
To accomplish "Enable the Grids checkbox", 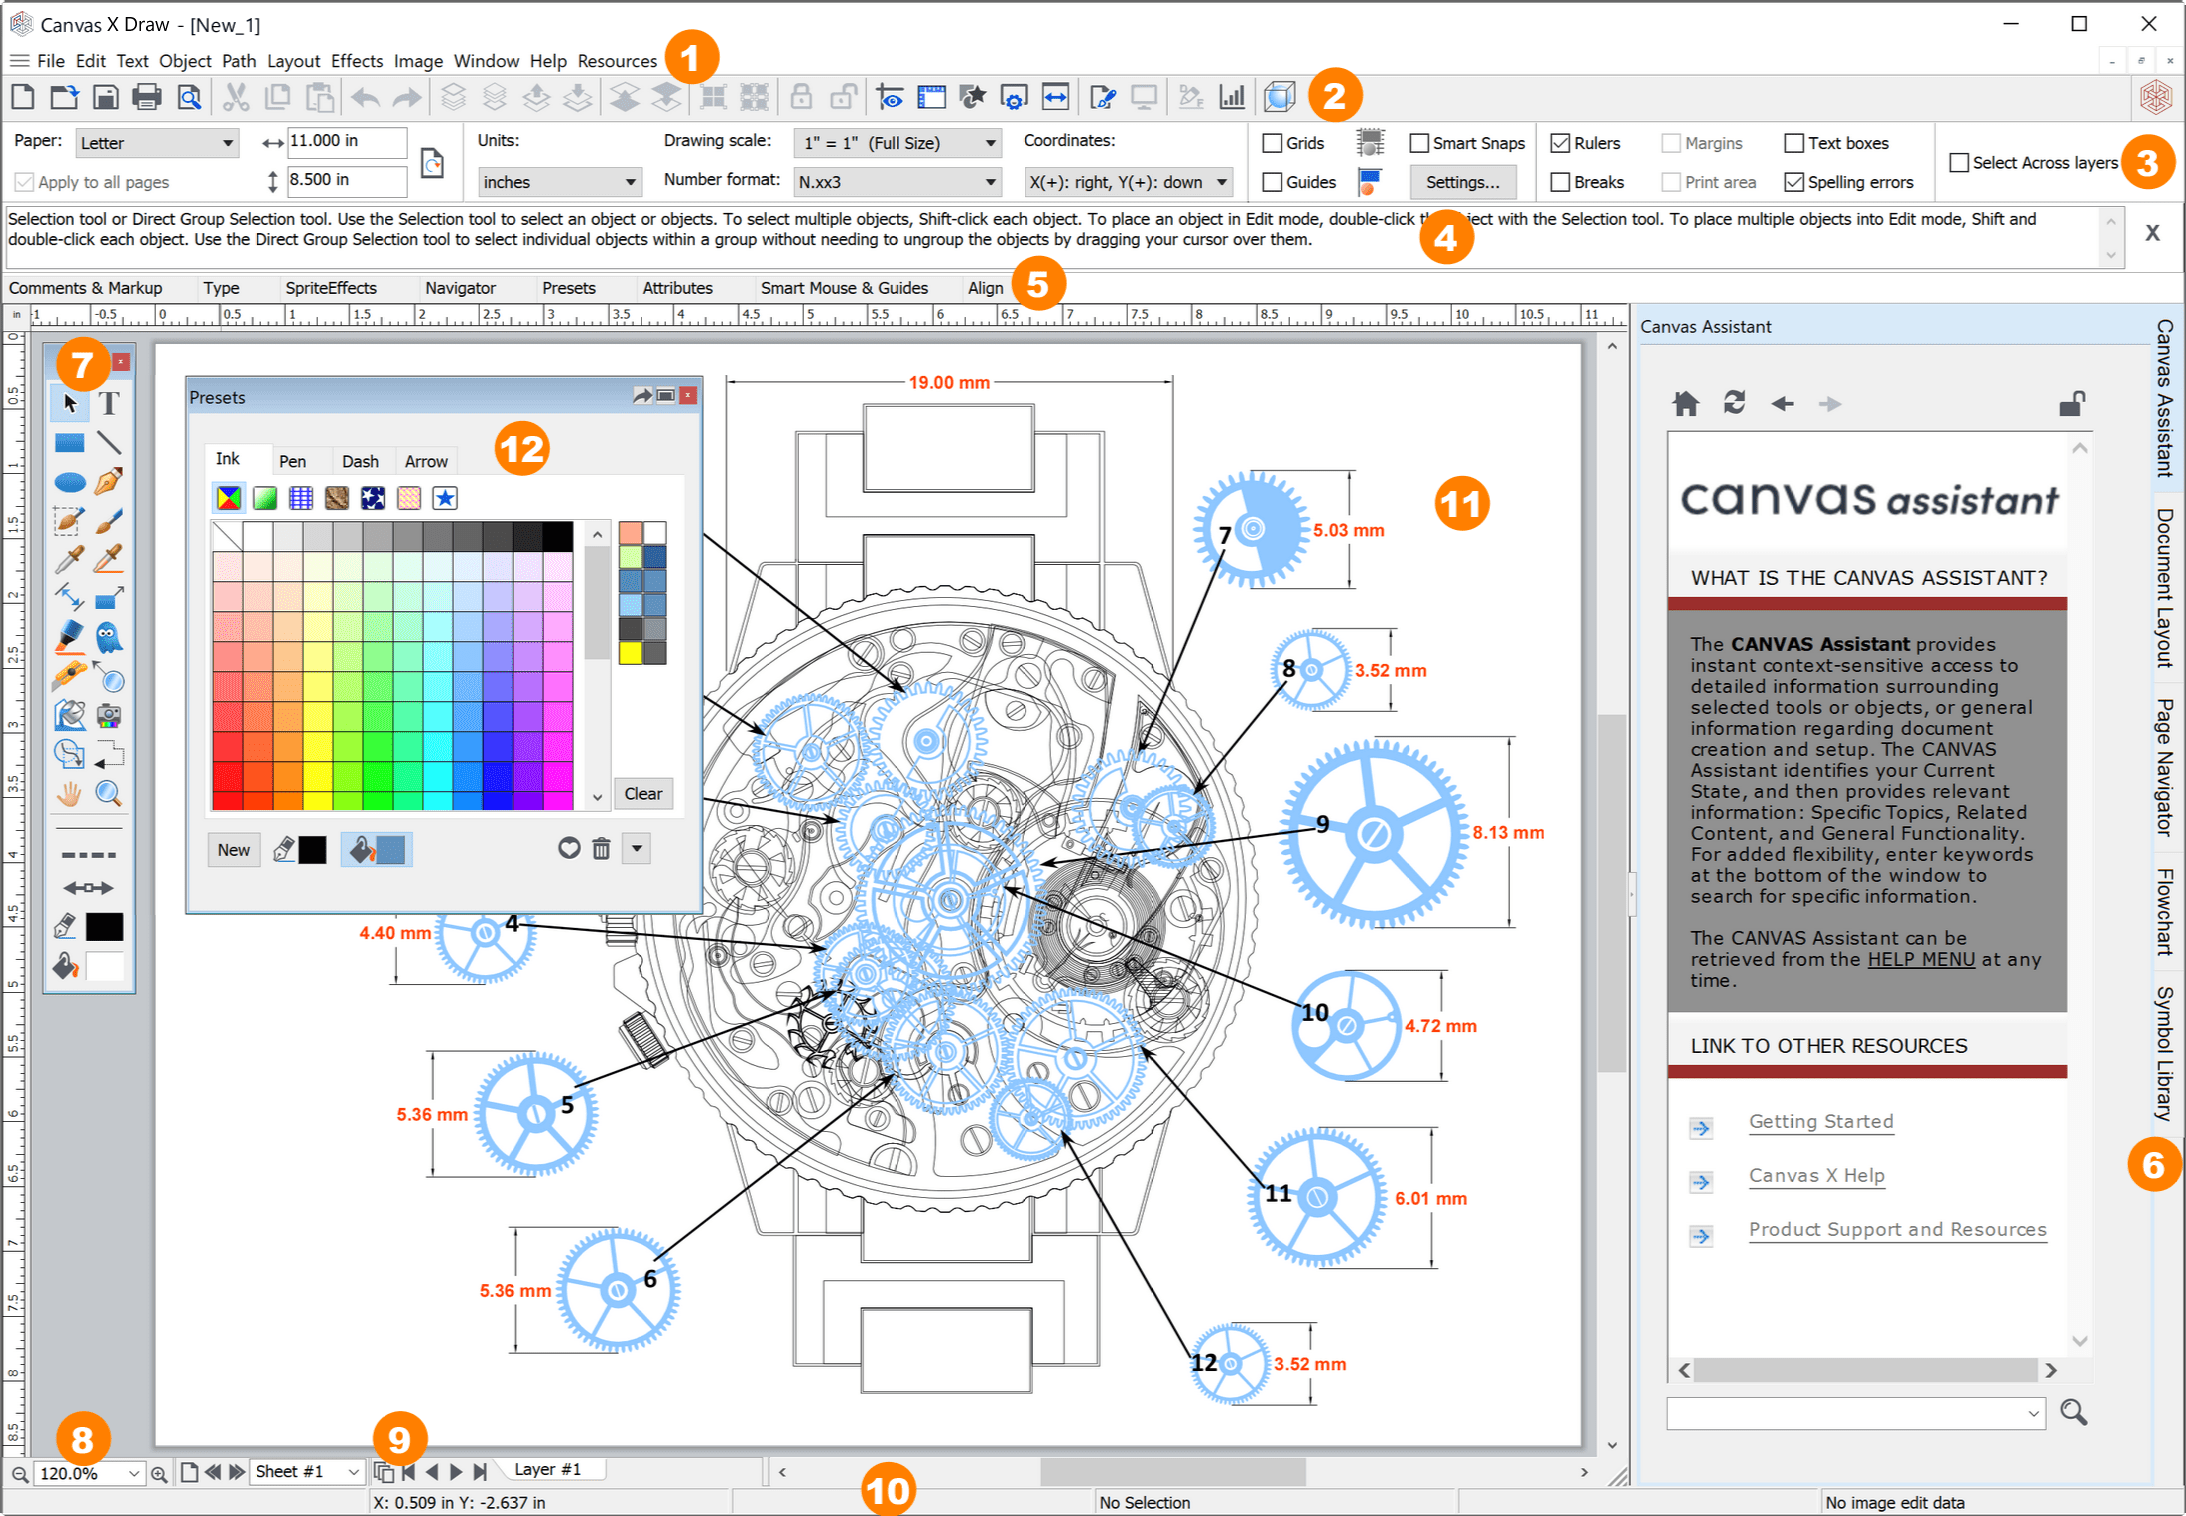I will point(1273,143).
